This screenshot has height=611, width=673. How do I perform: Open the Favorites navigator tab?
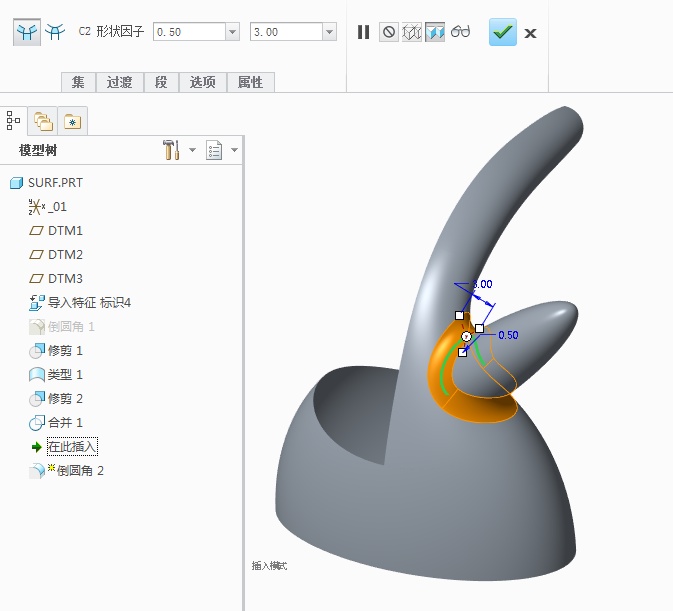click(72, 121)
